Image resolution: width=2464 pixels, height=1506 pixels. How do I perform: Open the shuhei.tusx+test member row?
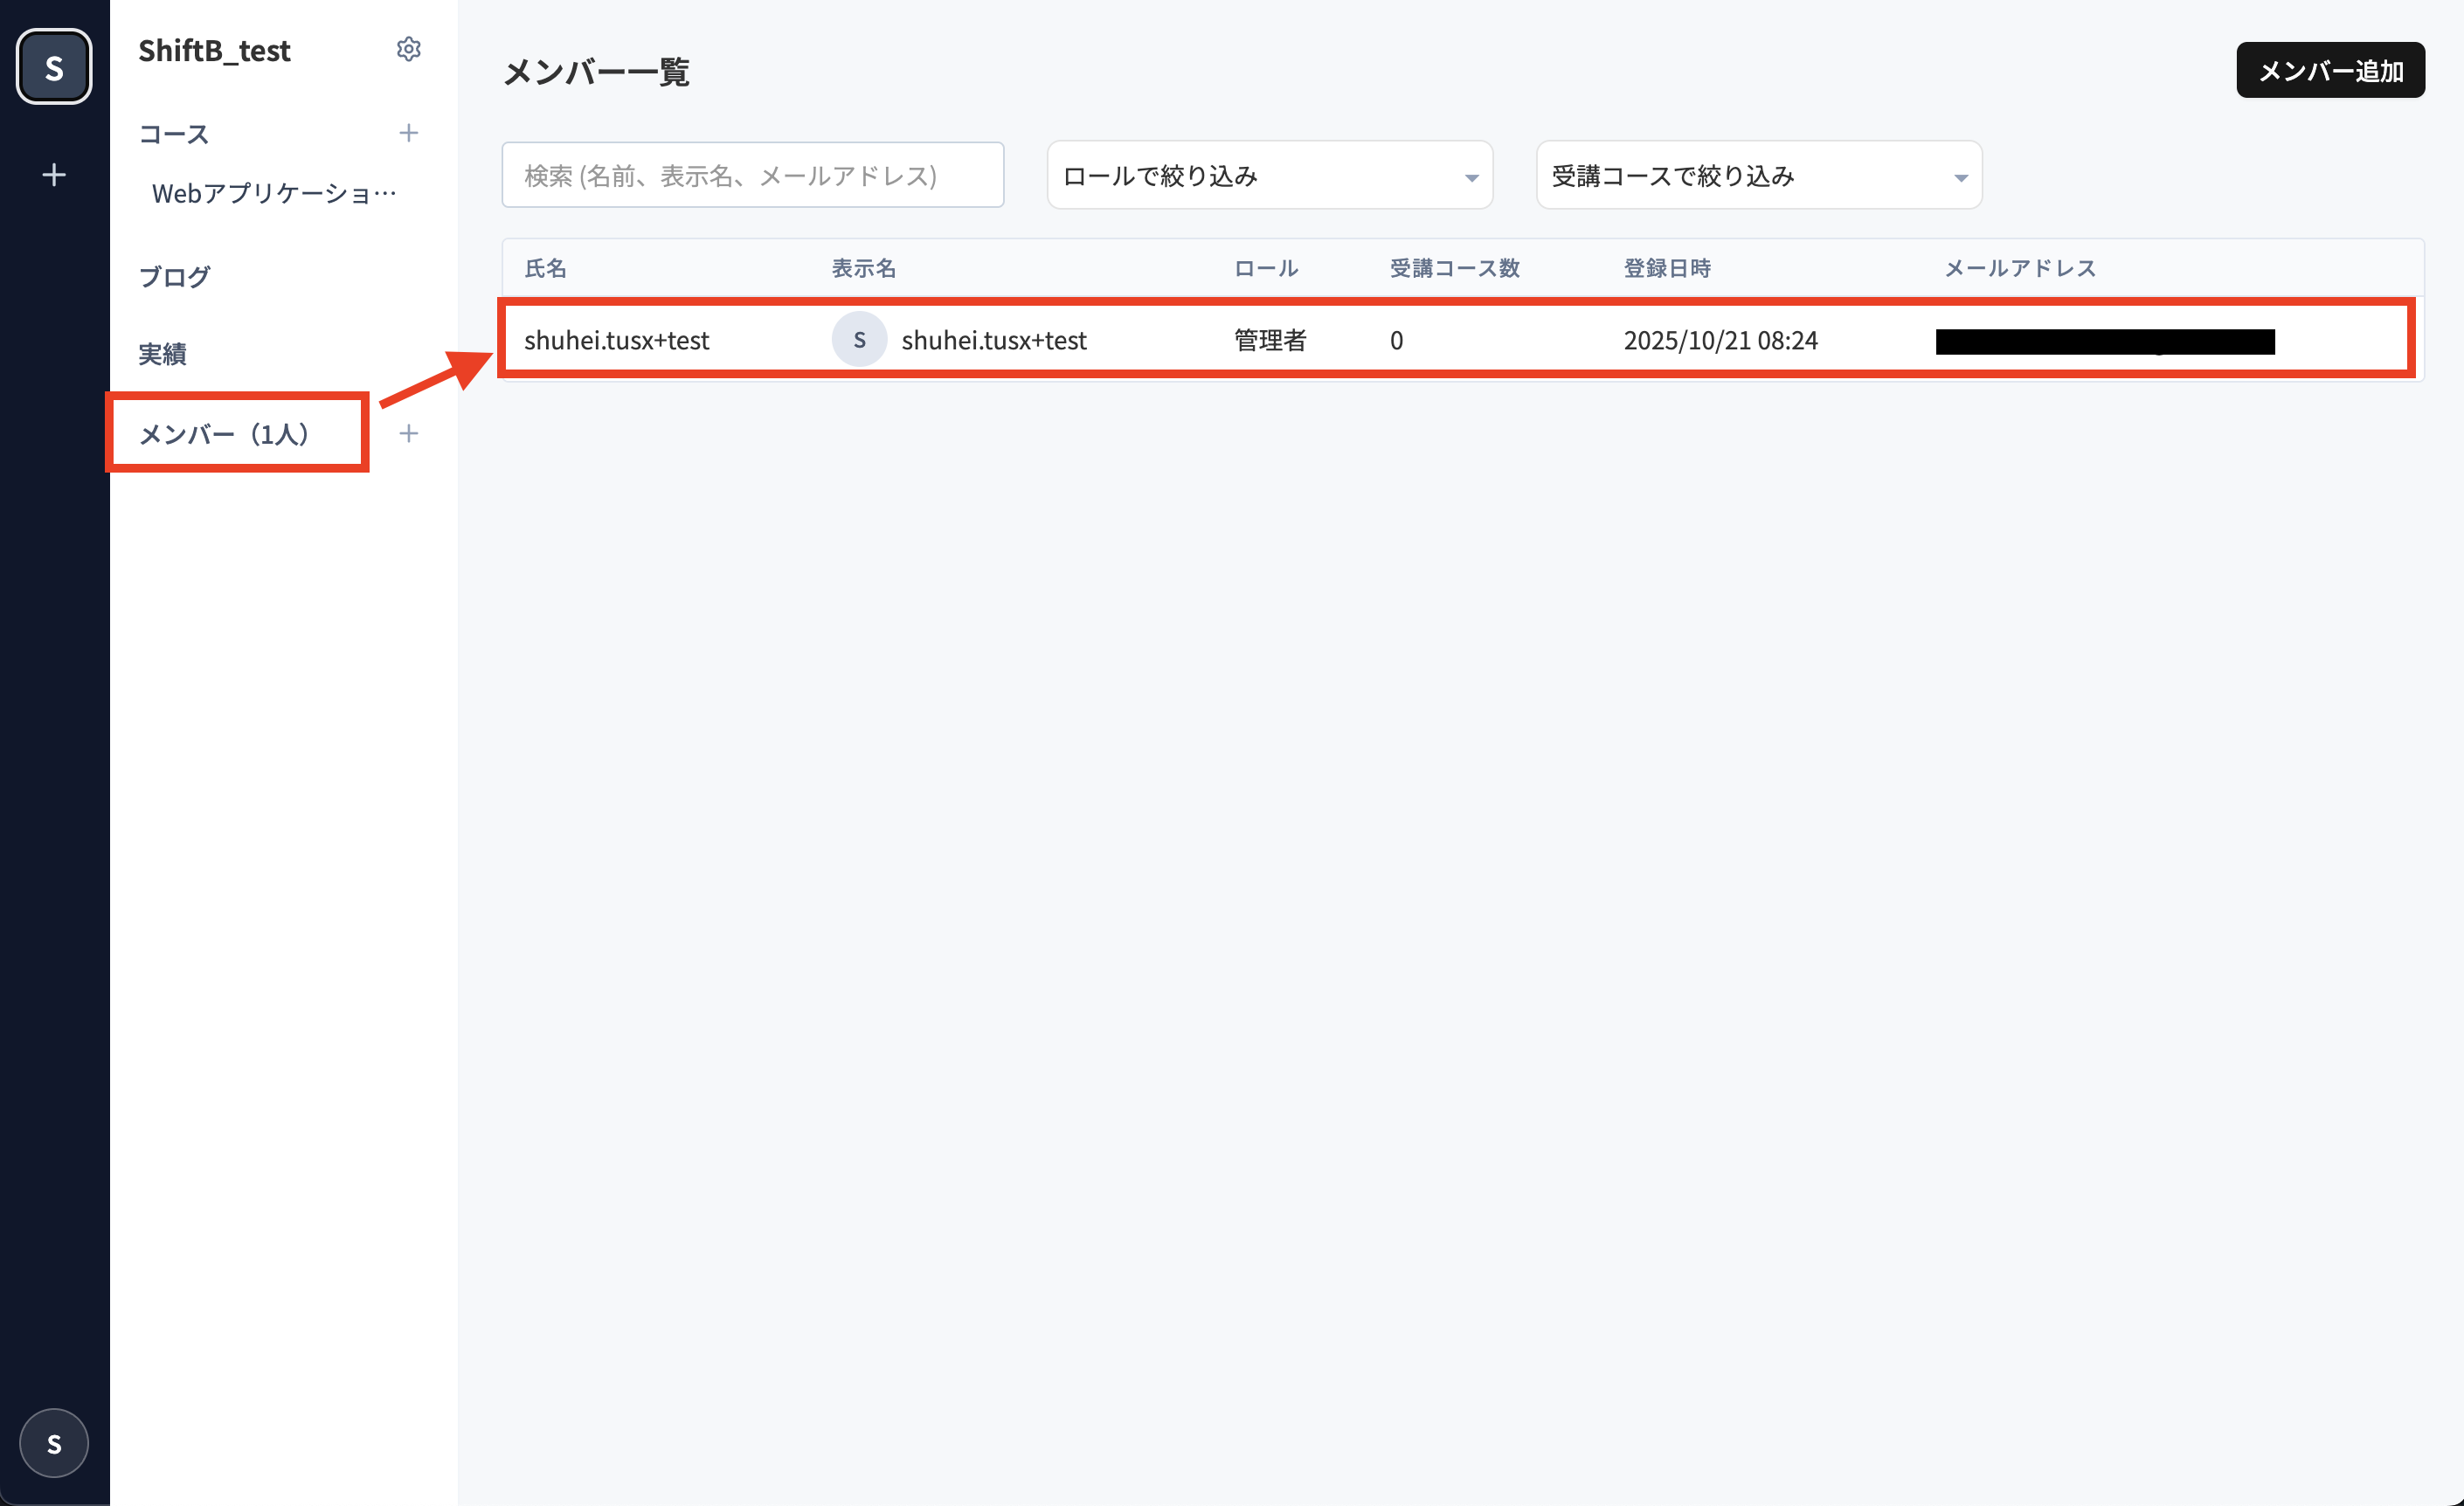click(x=617, y=340)
